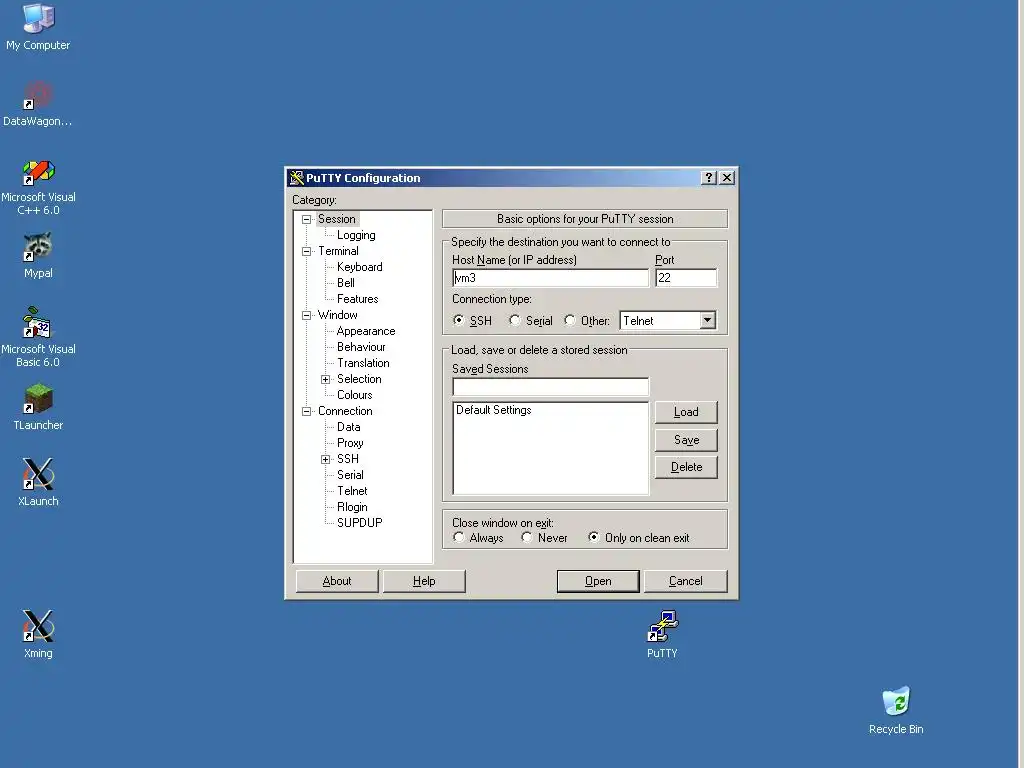
Task: Click the question mark help button in title bar
Action: point(709,178)
